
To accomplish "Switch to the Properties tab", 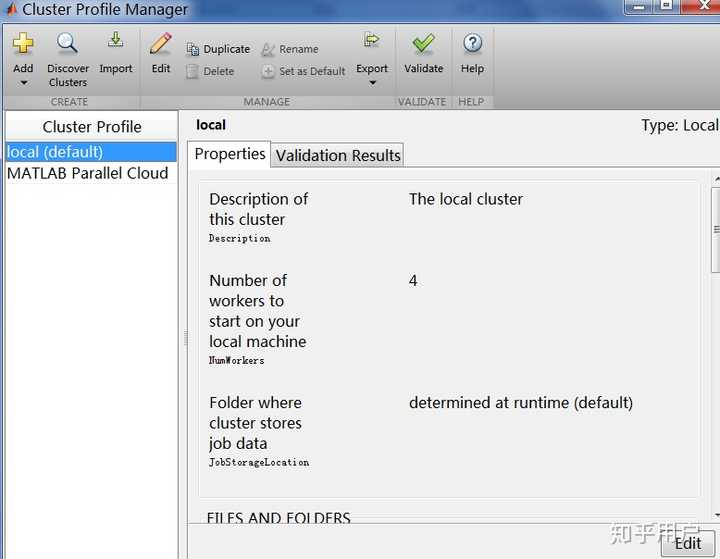I will coord(230,154).
